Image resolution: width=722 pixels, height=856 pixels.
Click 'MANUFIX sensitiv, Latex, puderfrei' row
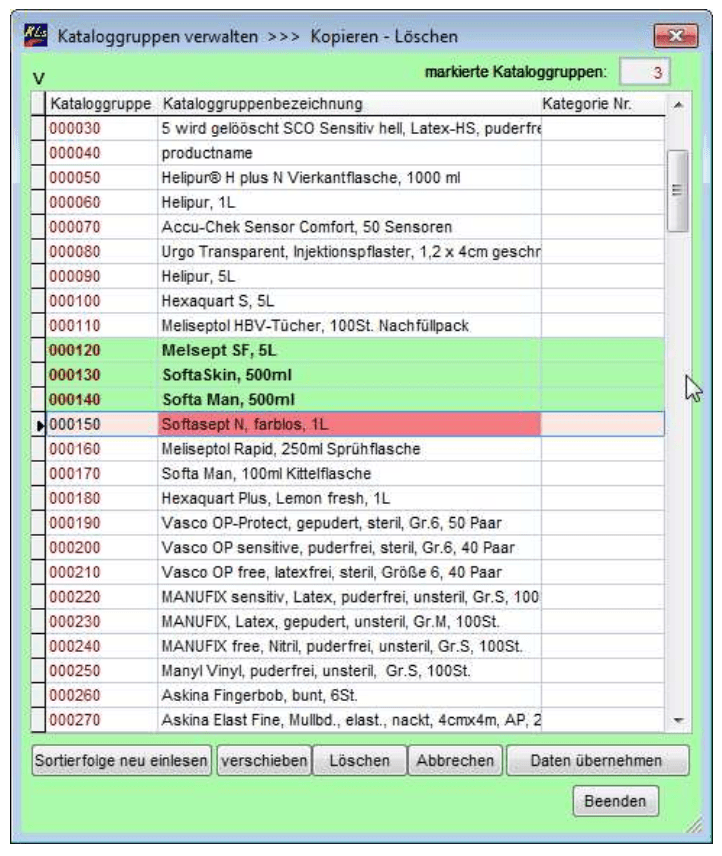pyautogui.click(x=349, y=597)
